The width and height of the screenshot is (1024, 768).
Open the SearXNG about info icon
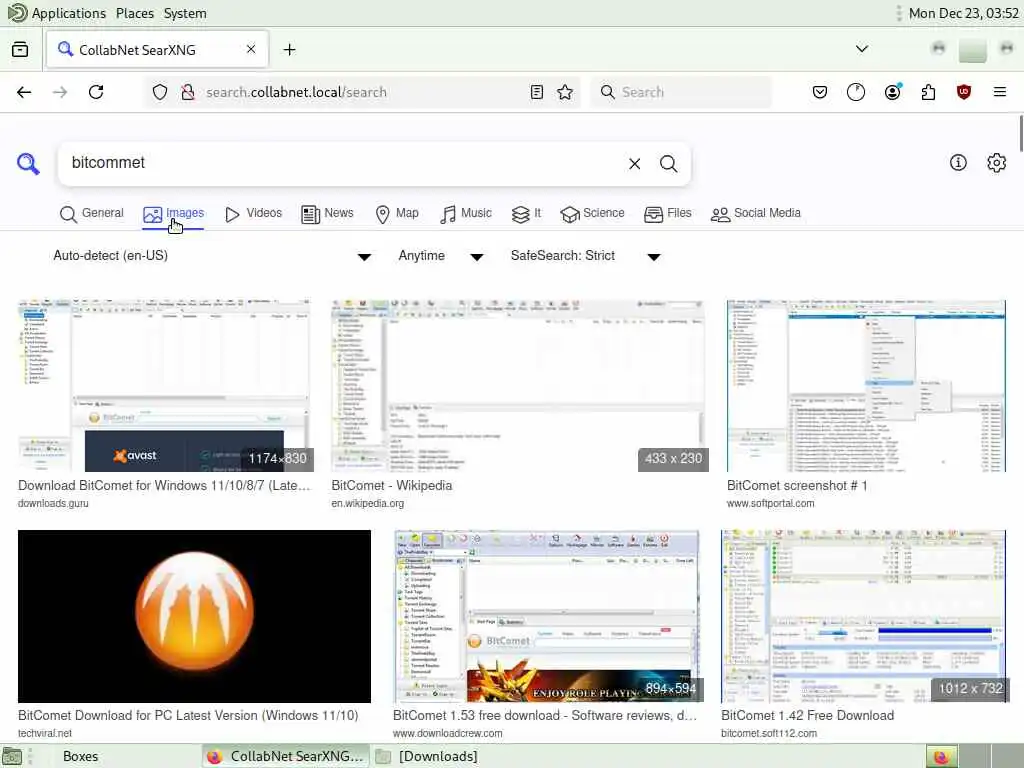click(x=958, y=163)
